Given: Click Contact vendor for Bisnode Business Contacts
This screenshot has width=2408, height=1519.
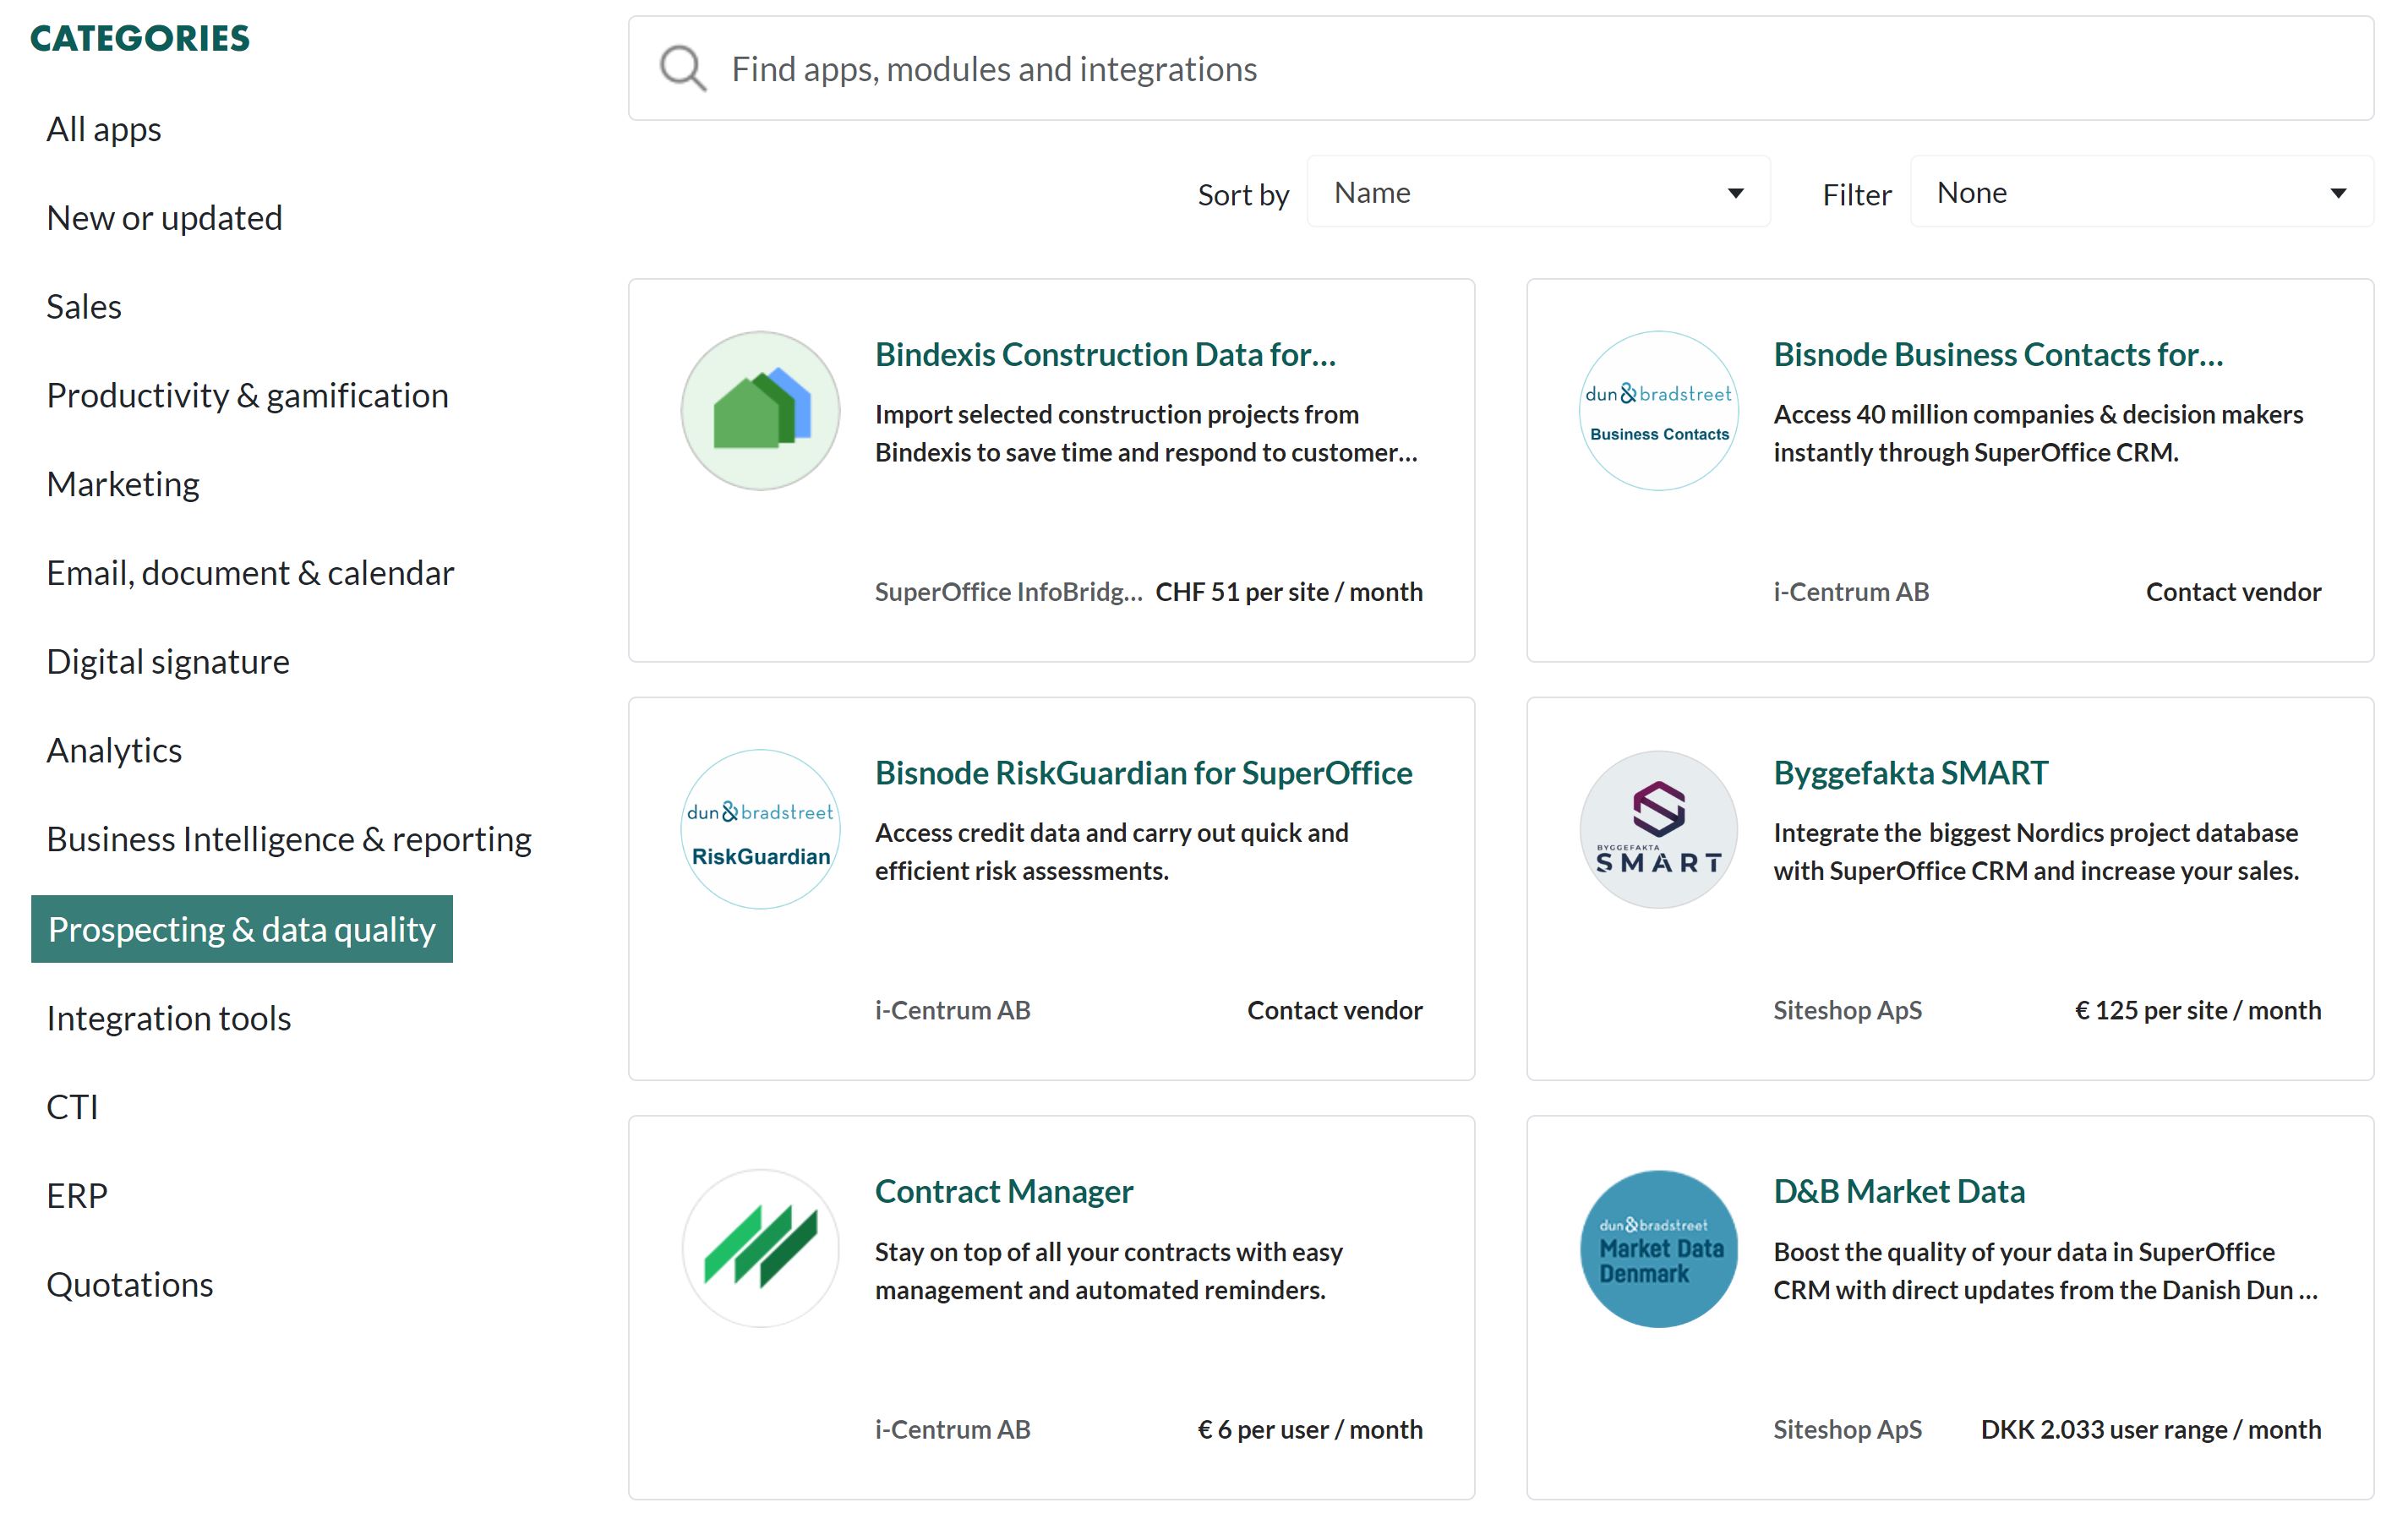Looking at the screenshot, I should [x=2233, y=592].
